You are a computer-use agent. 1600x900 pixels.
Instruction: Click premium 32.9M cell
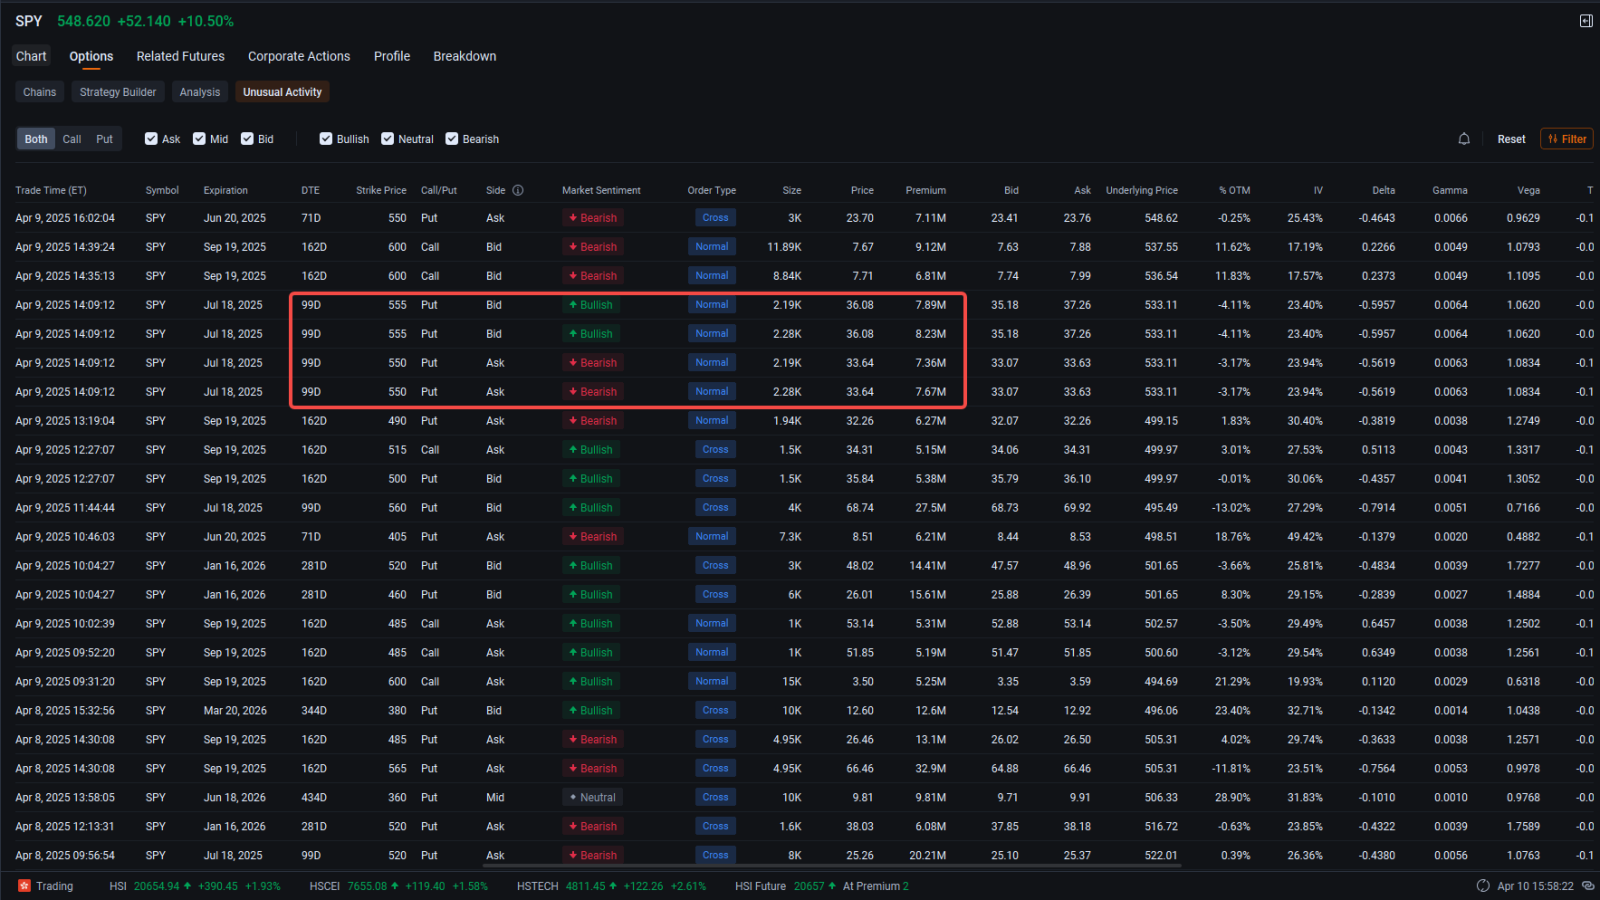[x=930, y=769]
